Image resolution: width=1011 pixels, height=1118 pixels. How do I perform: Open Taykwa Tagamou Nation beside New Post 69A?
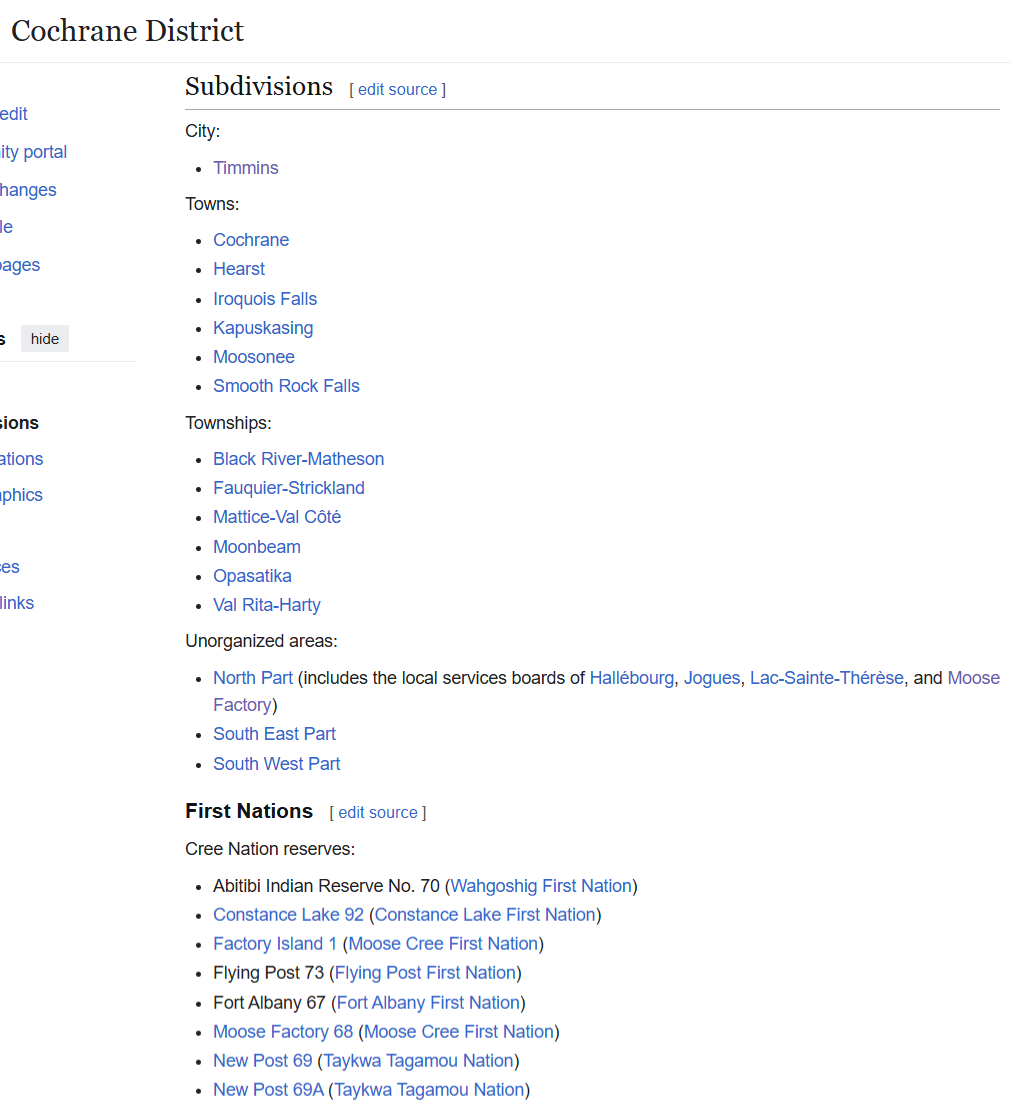click(429, 1089)
